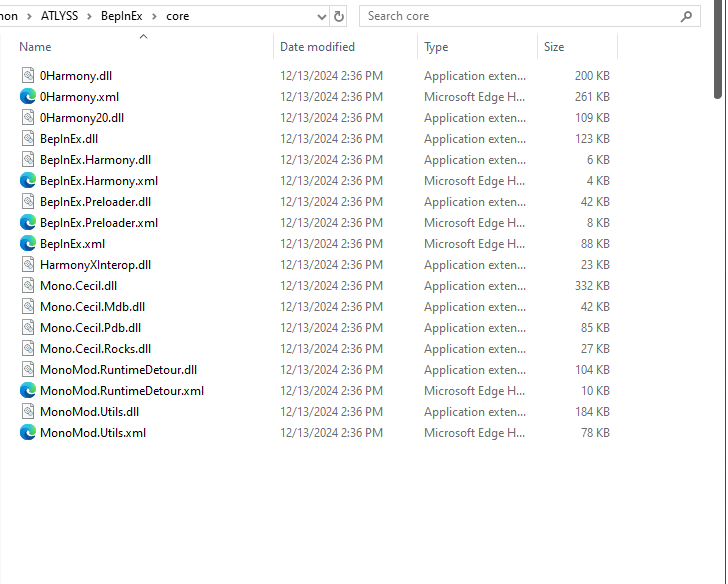The height and width of the screenshot is (584, 728).
Task: Select the MonoMod.Utils.dll file name
Action: pos(90,412)
